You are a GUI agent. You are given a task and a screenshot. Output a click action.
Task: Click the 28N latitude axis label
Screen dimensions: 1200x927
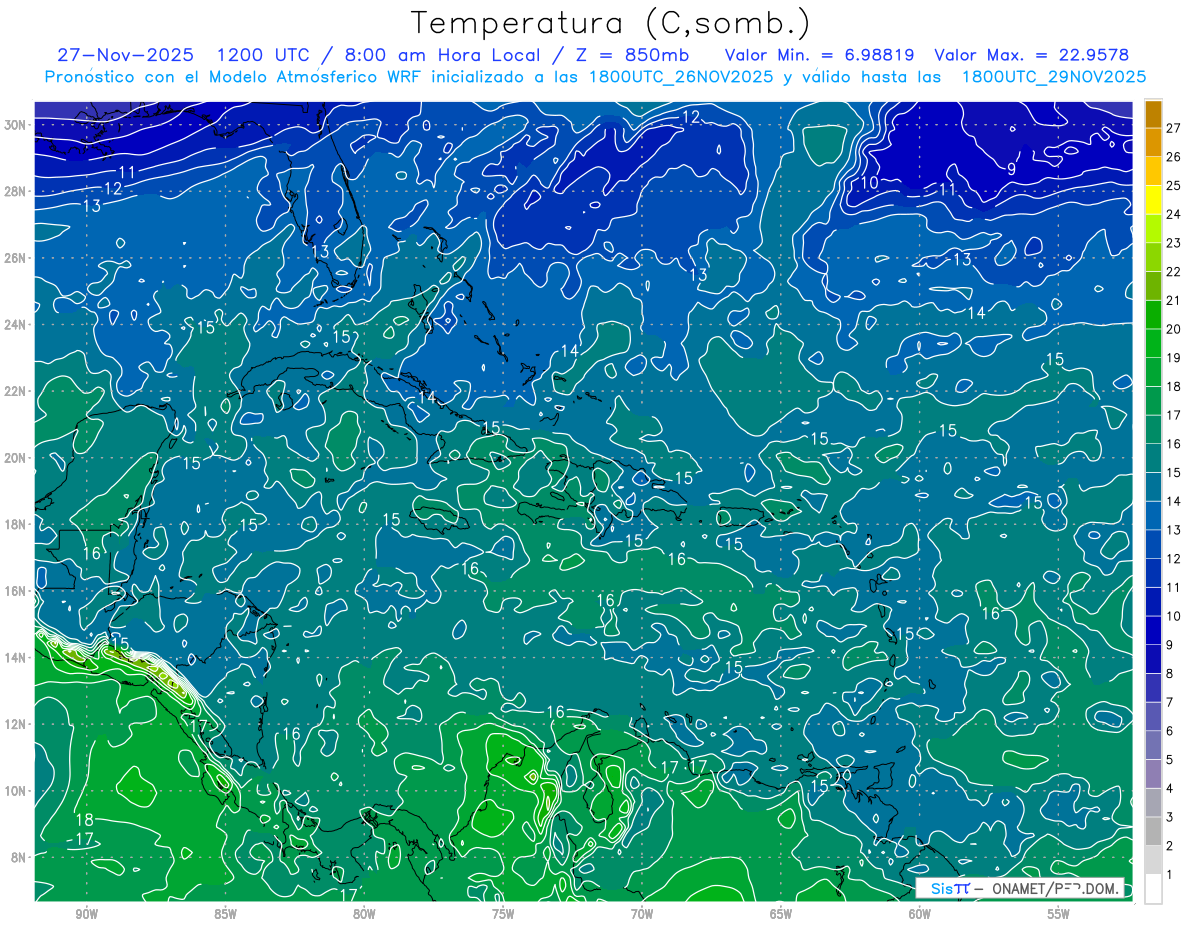tap(17, 191)
